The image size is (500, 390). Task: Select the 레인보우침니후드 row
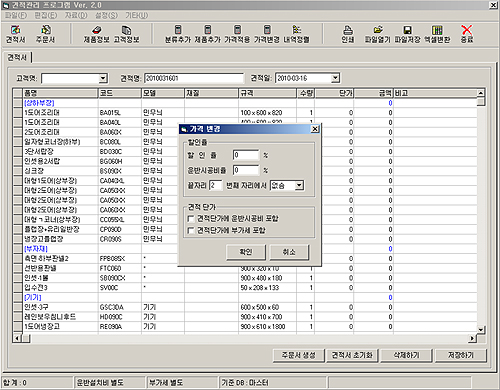[245, 317]
